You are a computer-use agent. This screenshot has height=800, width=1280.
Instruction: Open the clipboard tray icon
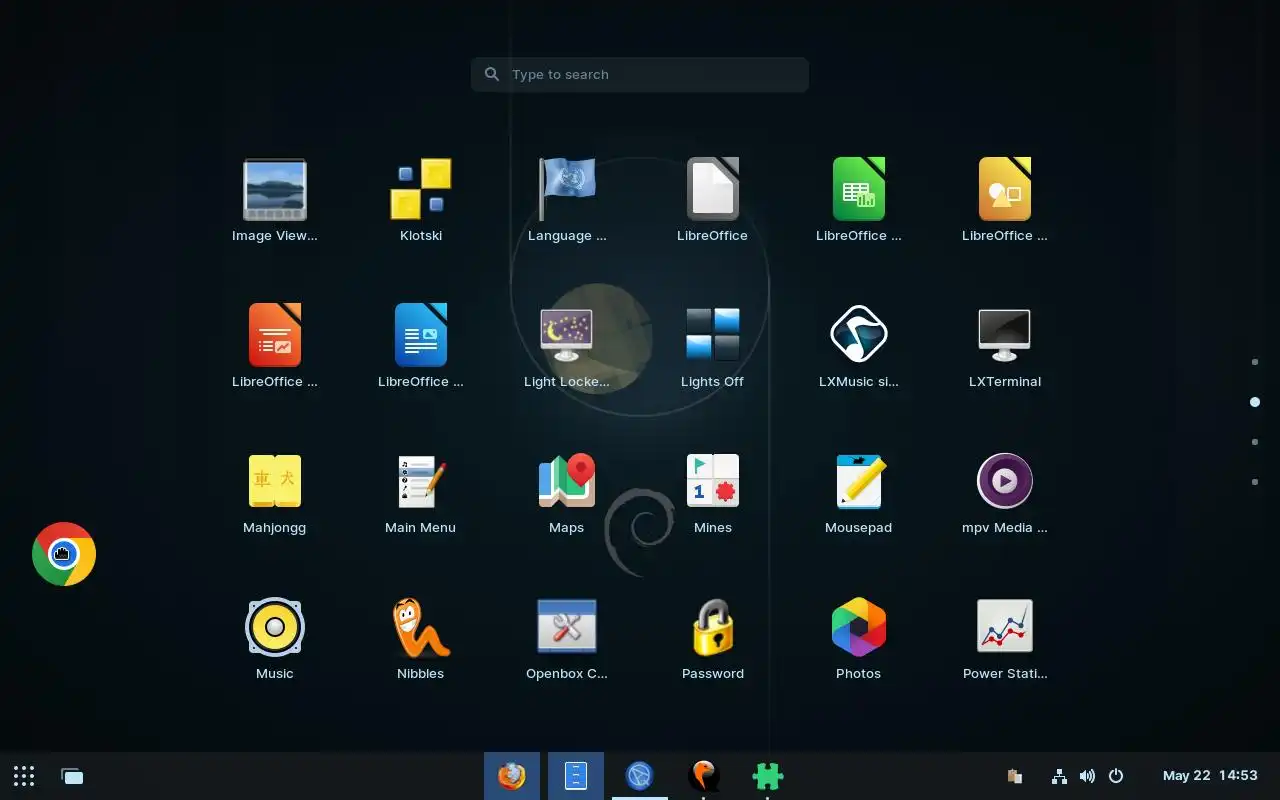(1015, 776)
